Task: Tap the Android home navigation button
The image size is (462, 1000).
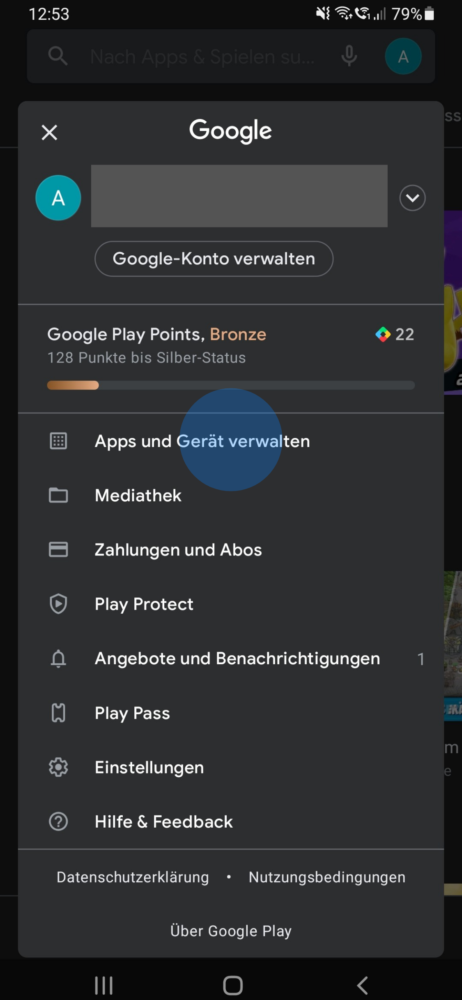Action: tap(233, 985)
